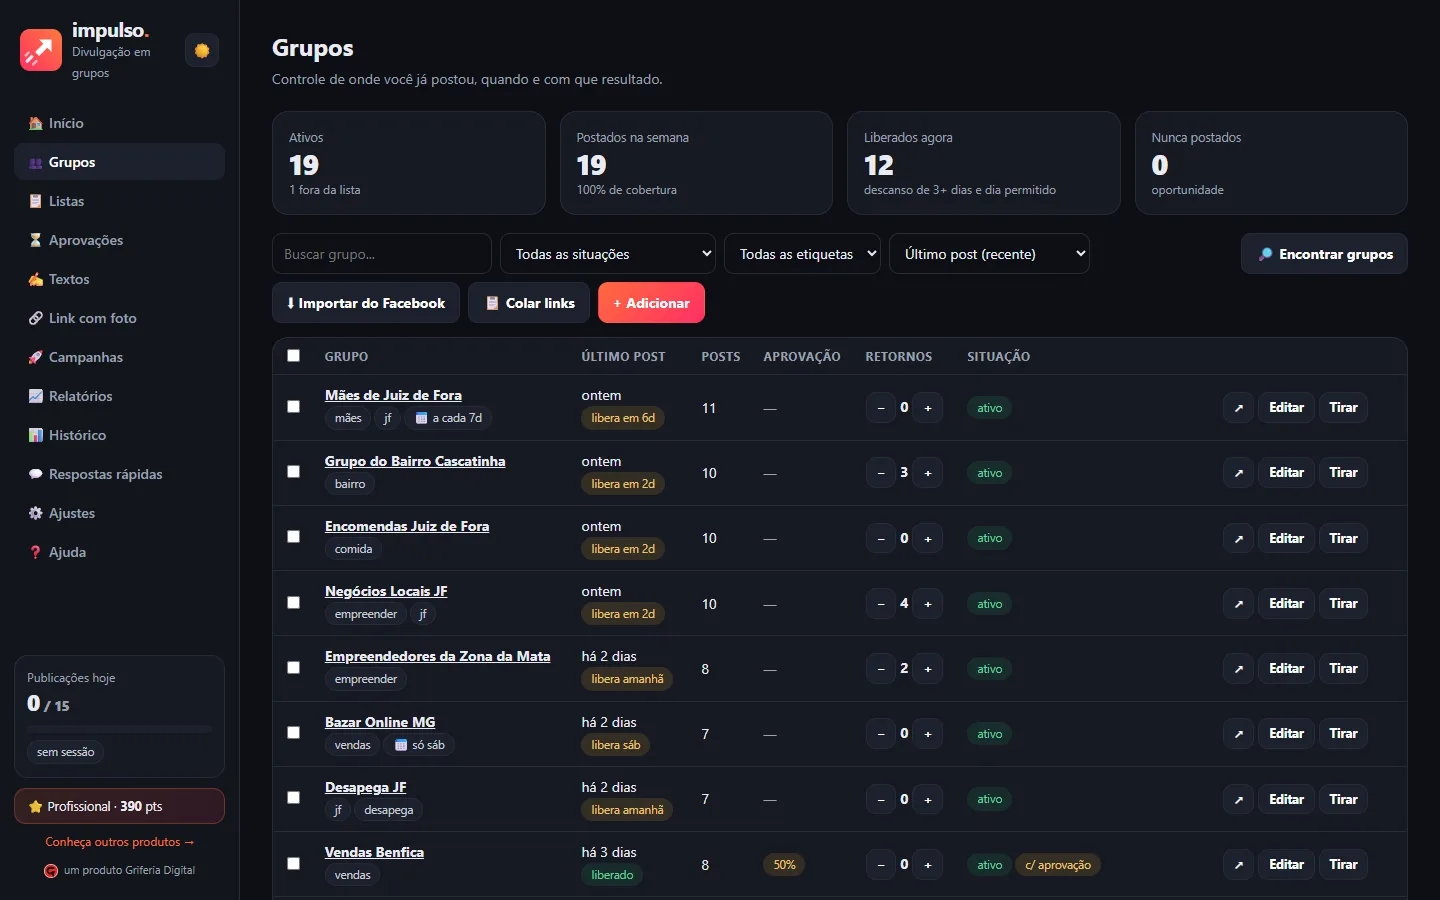
Task: Open arrow icon for Desapega JF
Action: pyautogui.click(x=1238, y=799)
